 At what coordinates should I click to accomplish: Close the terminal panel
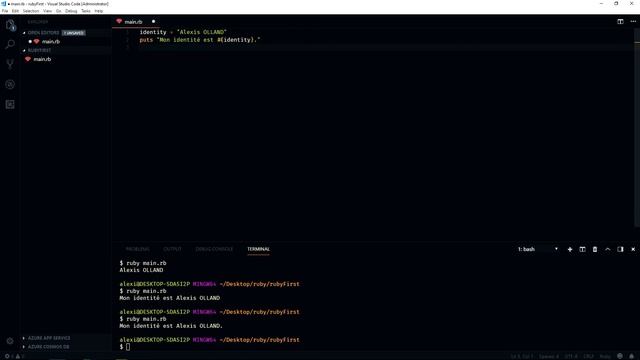633,249
